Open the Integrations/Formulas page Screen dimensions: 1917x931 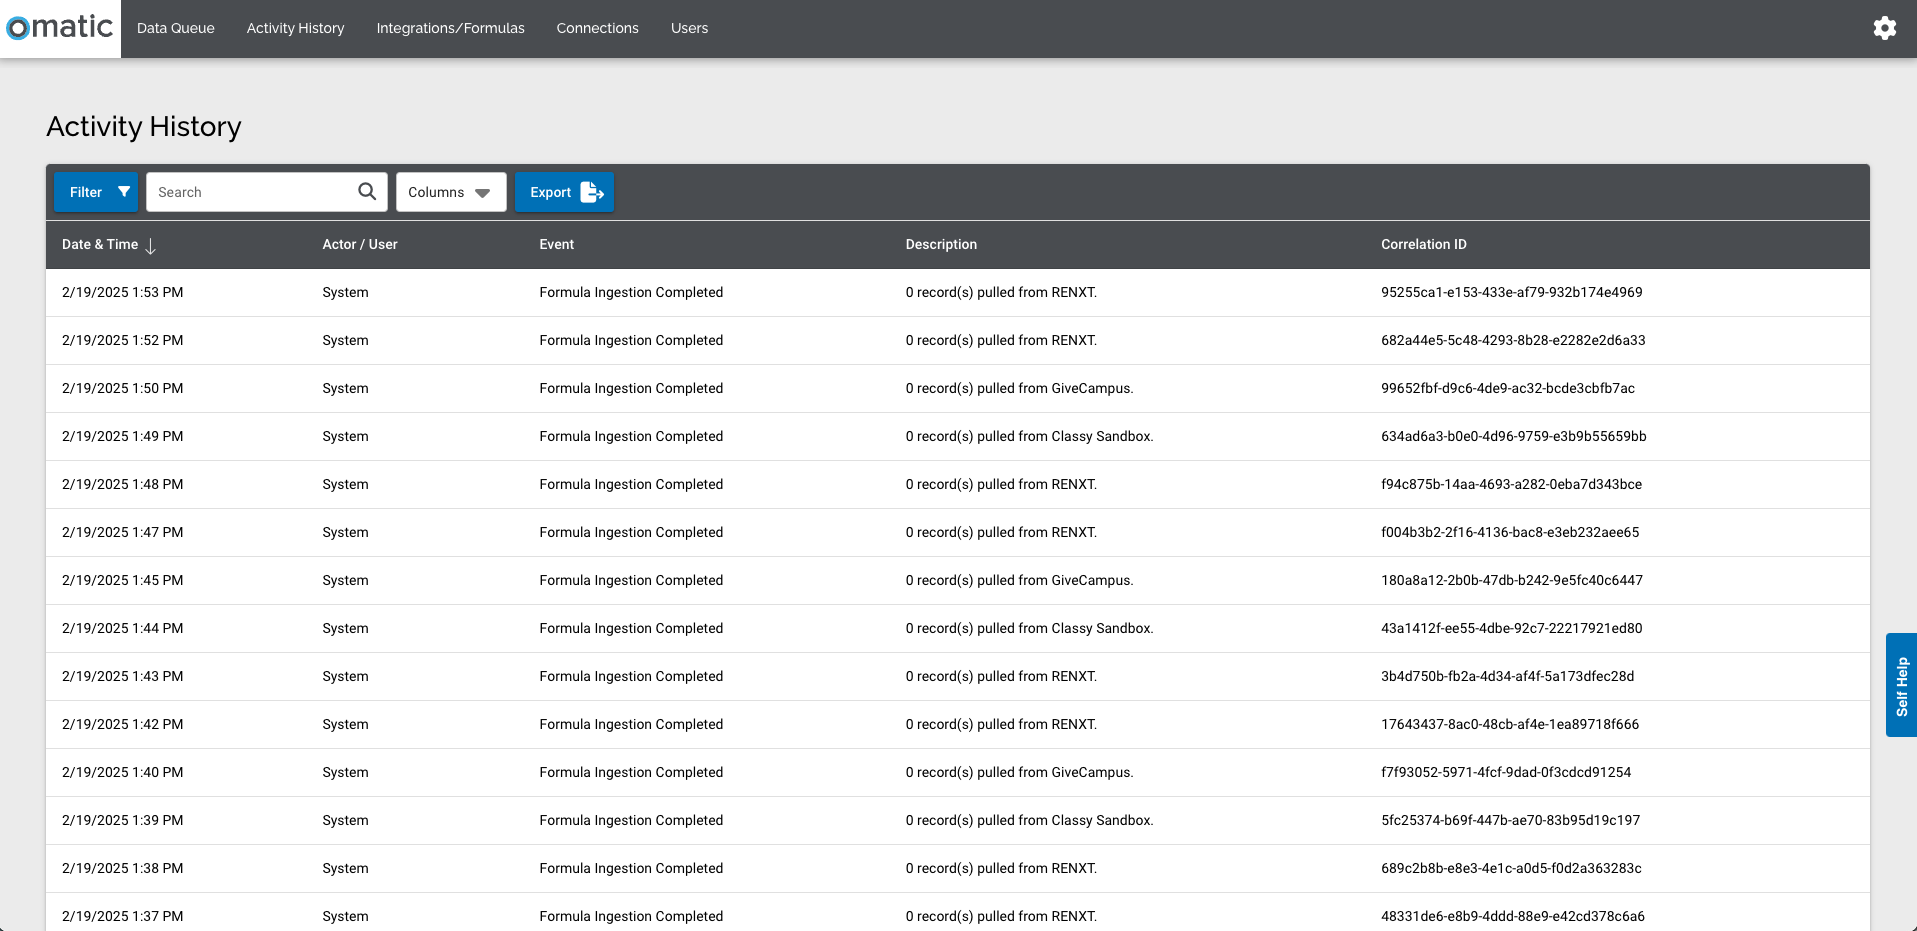click(450, 28)
